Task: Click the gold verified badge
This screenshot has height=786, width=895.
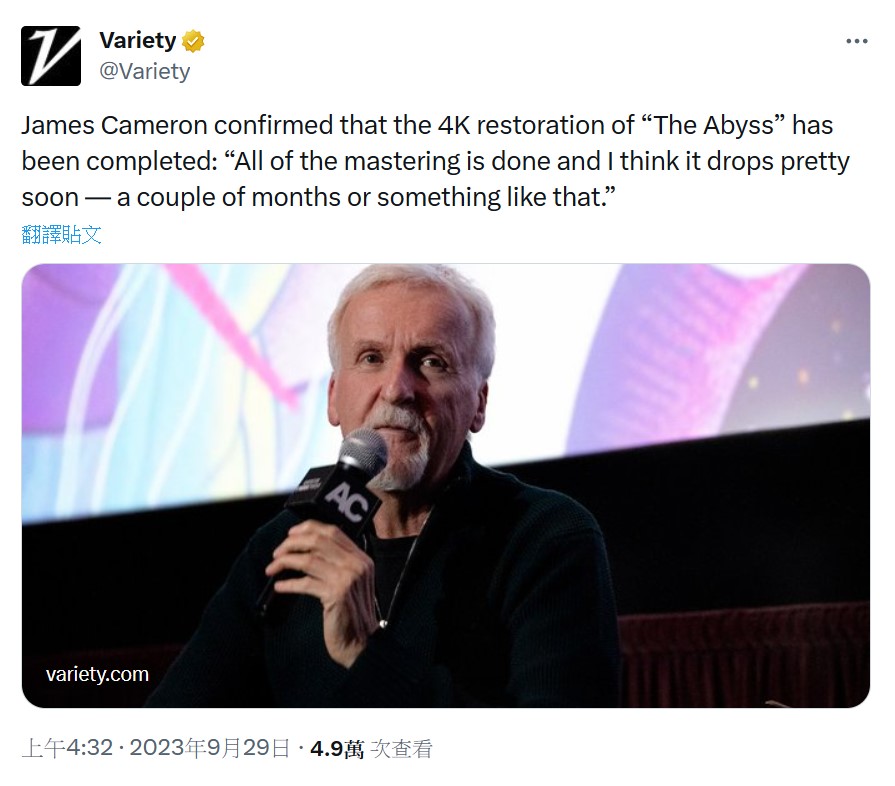Action: (194, 42)
